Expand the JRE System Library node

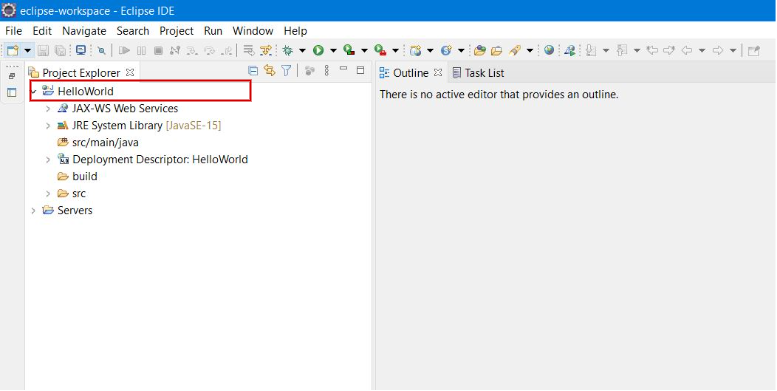48,126
